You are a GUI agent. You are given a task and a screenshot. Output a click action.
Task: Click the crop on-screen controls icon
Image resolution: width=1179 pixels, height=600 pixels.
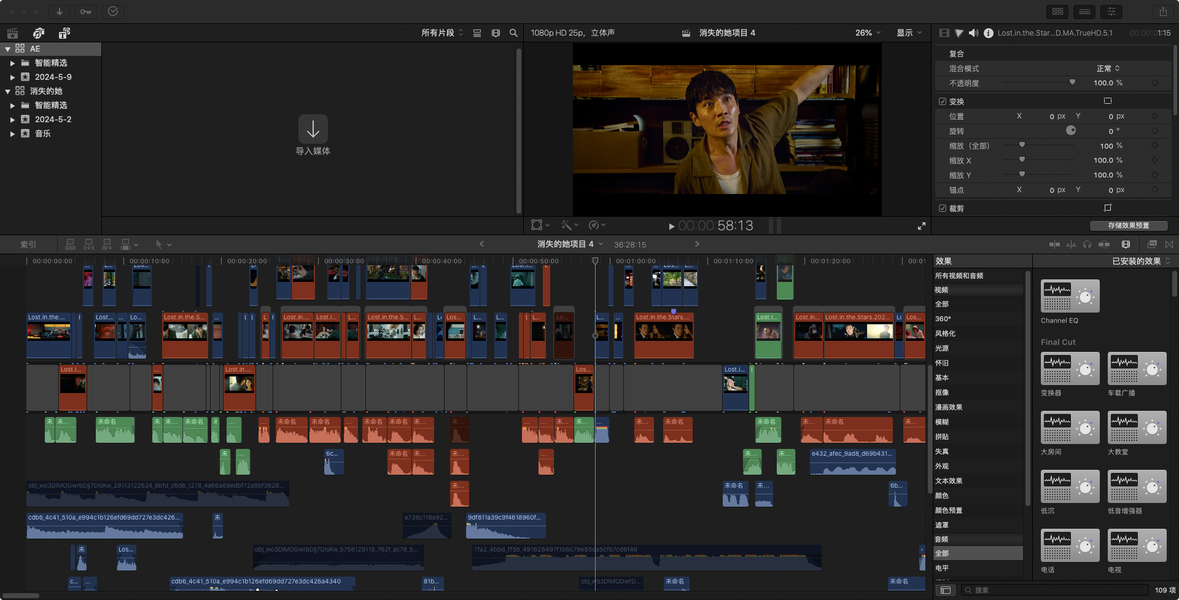1108,208
